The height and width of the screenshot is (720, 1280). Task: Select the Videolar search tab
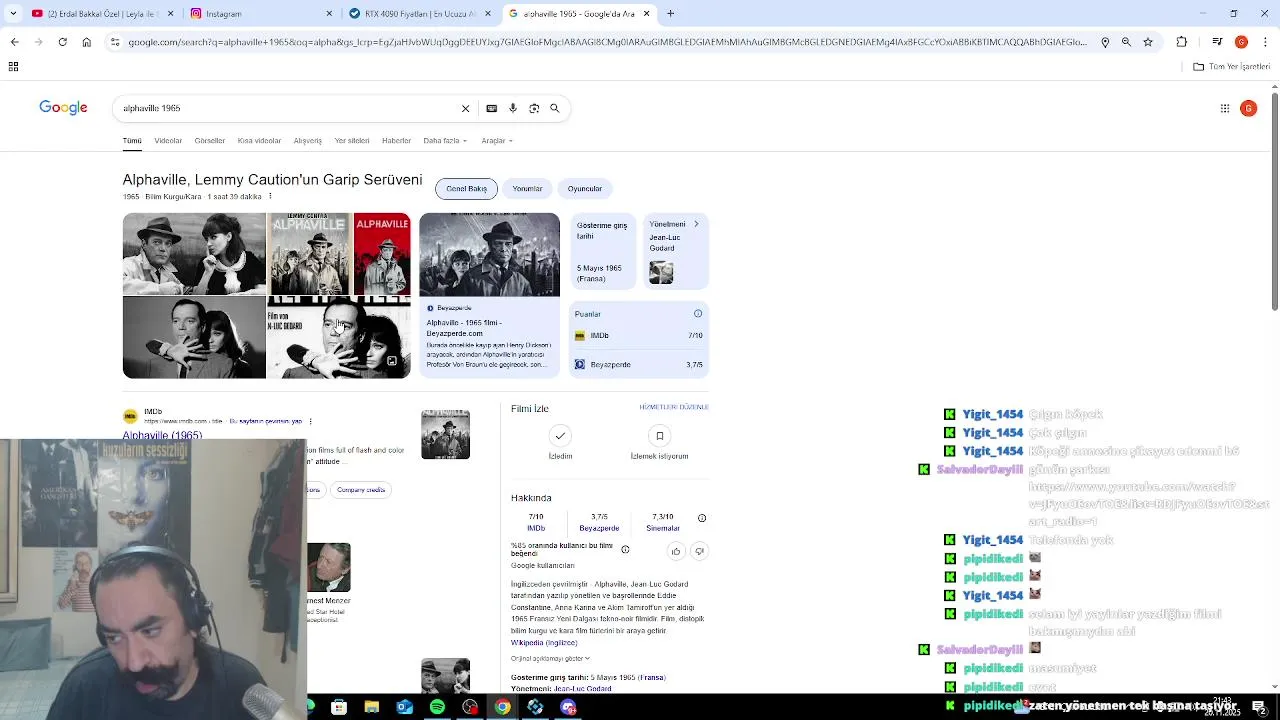(168, 141)
